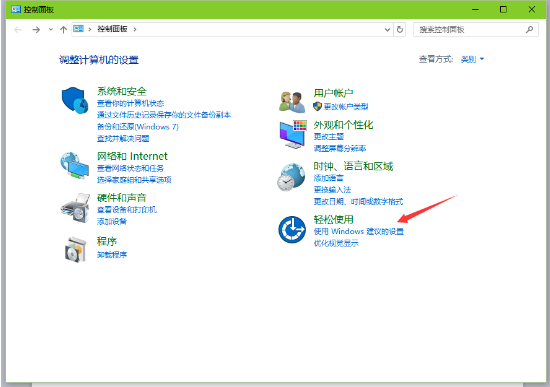Open the 卸载程序 link under Programs

(x=112, y=255)
